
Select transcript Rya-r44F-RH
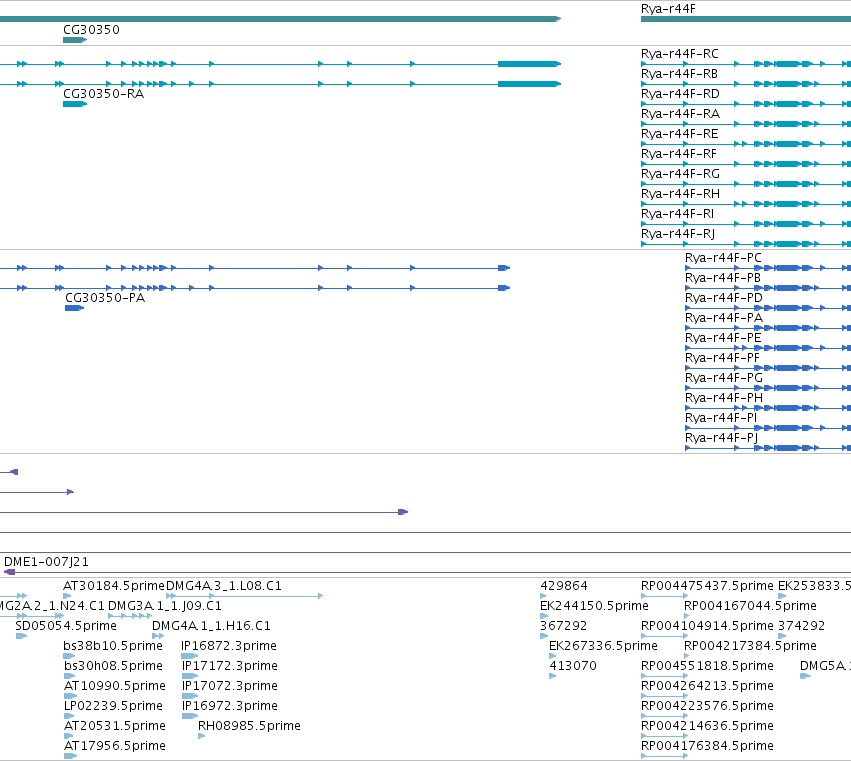point(680,194)
